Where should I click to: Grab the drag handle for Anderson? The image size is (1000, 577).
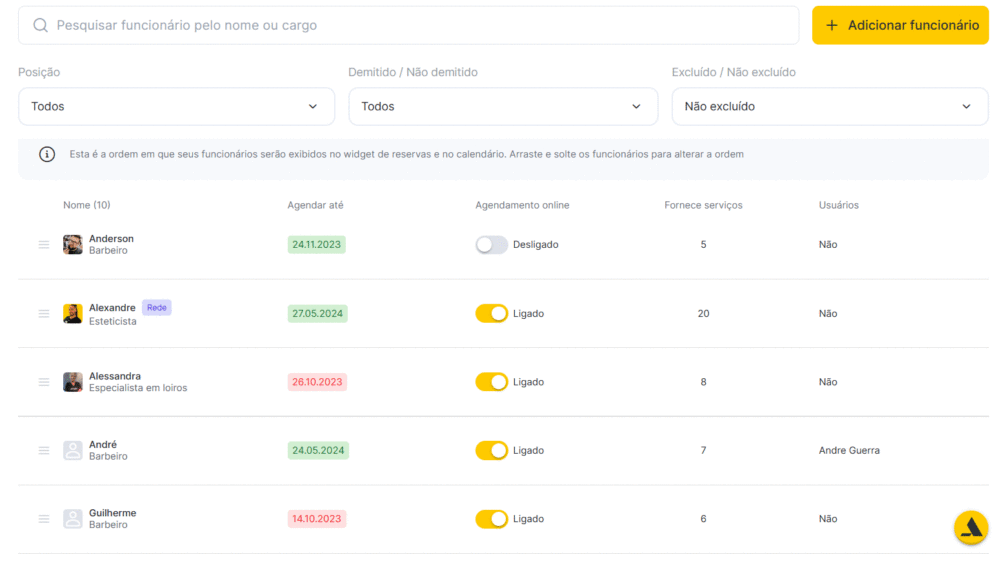[44, 245]
